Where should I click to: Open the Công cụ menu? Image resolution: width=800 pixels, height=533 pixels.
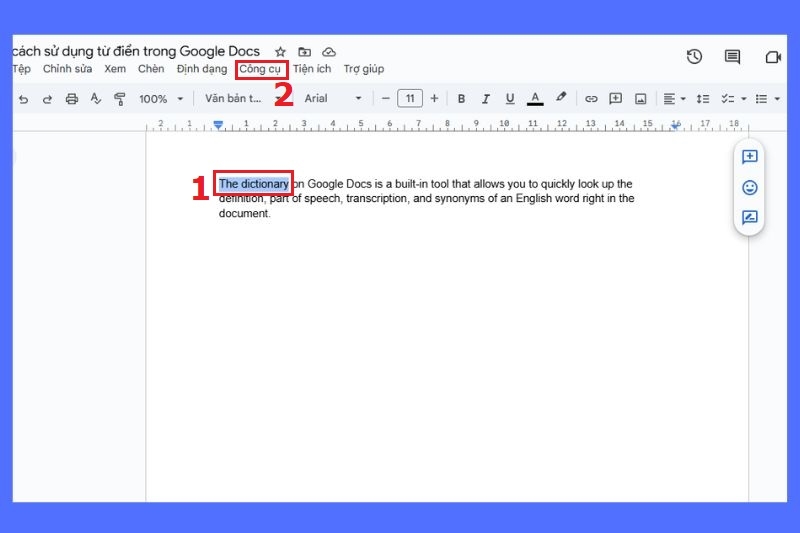coord(260,69)
